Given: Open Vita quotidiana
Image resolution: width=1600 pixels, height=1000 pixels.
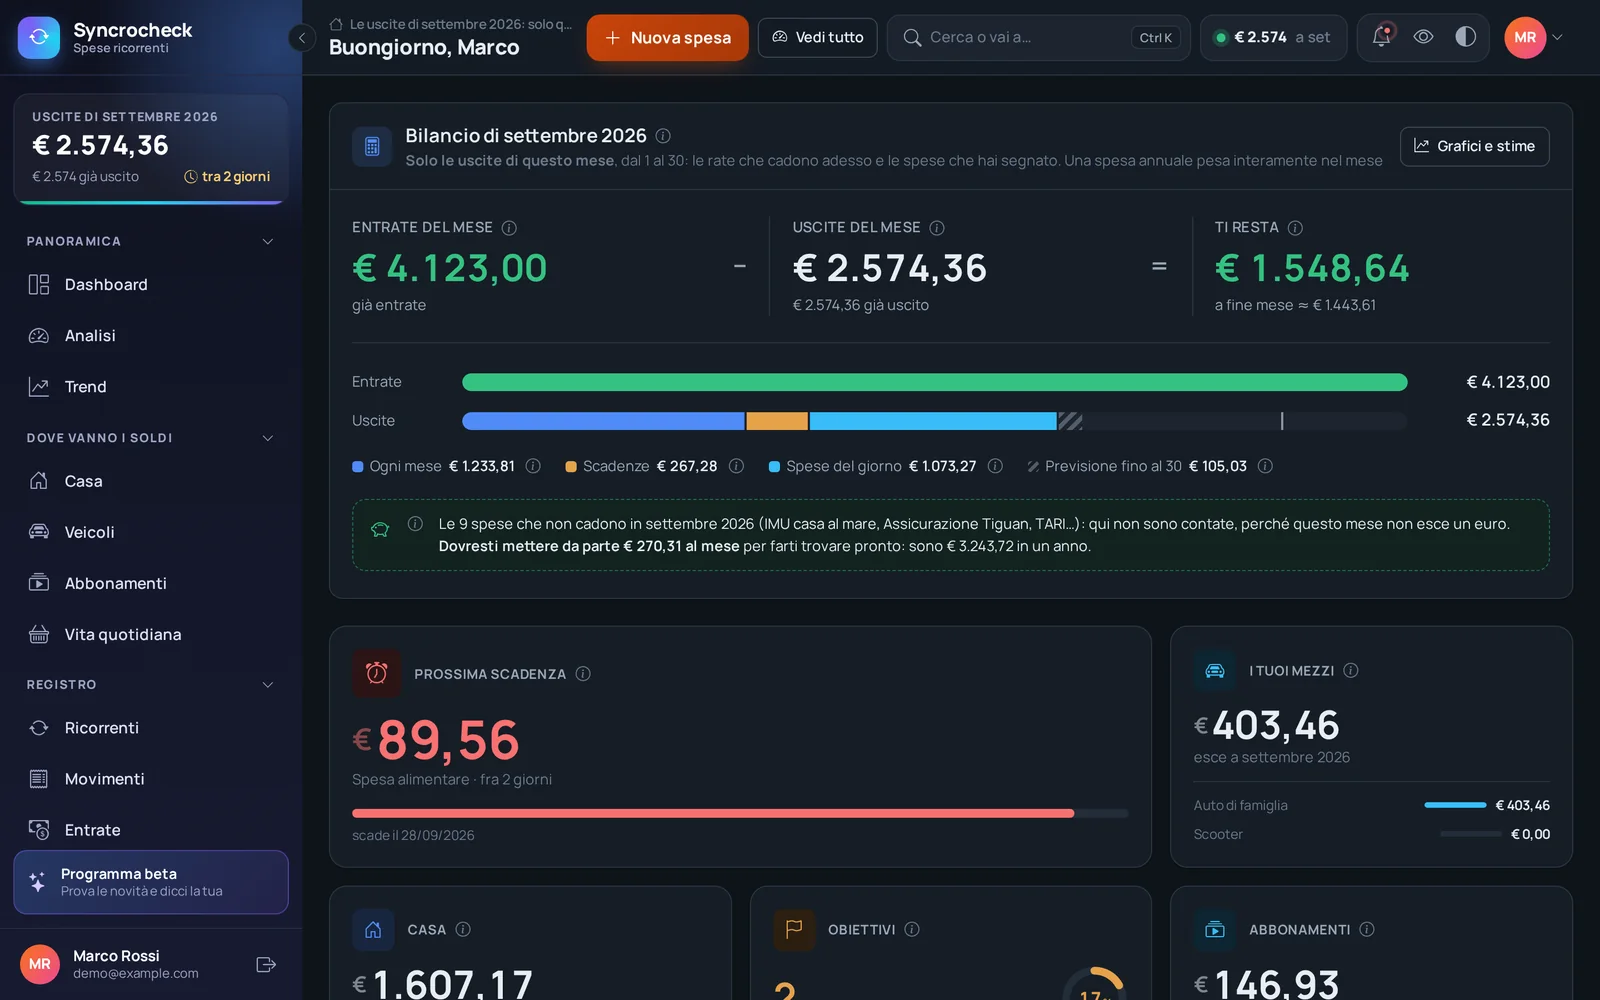Looking at the screenshot, I should [150, 635].
